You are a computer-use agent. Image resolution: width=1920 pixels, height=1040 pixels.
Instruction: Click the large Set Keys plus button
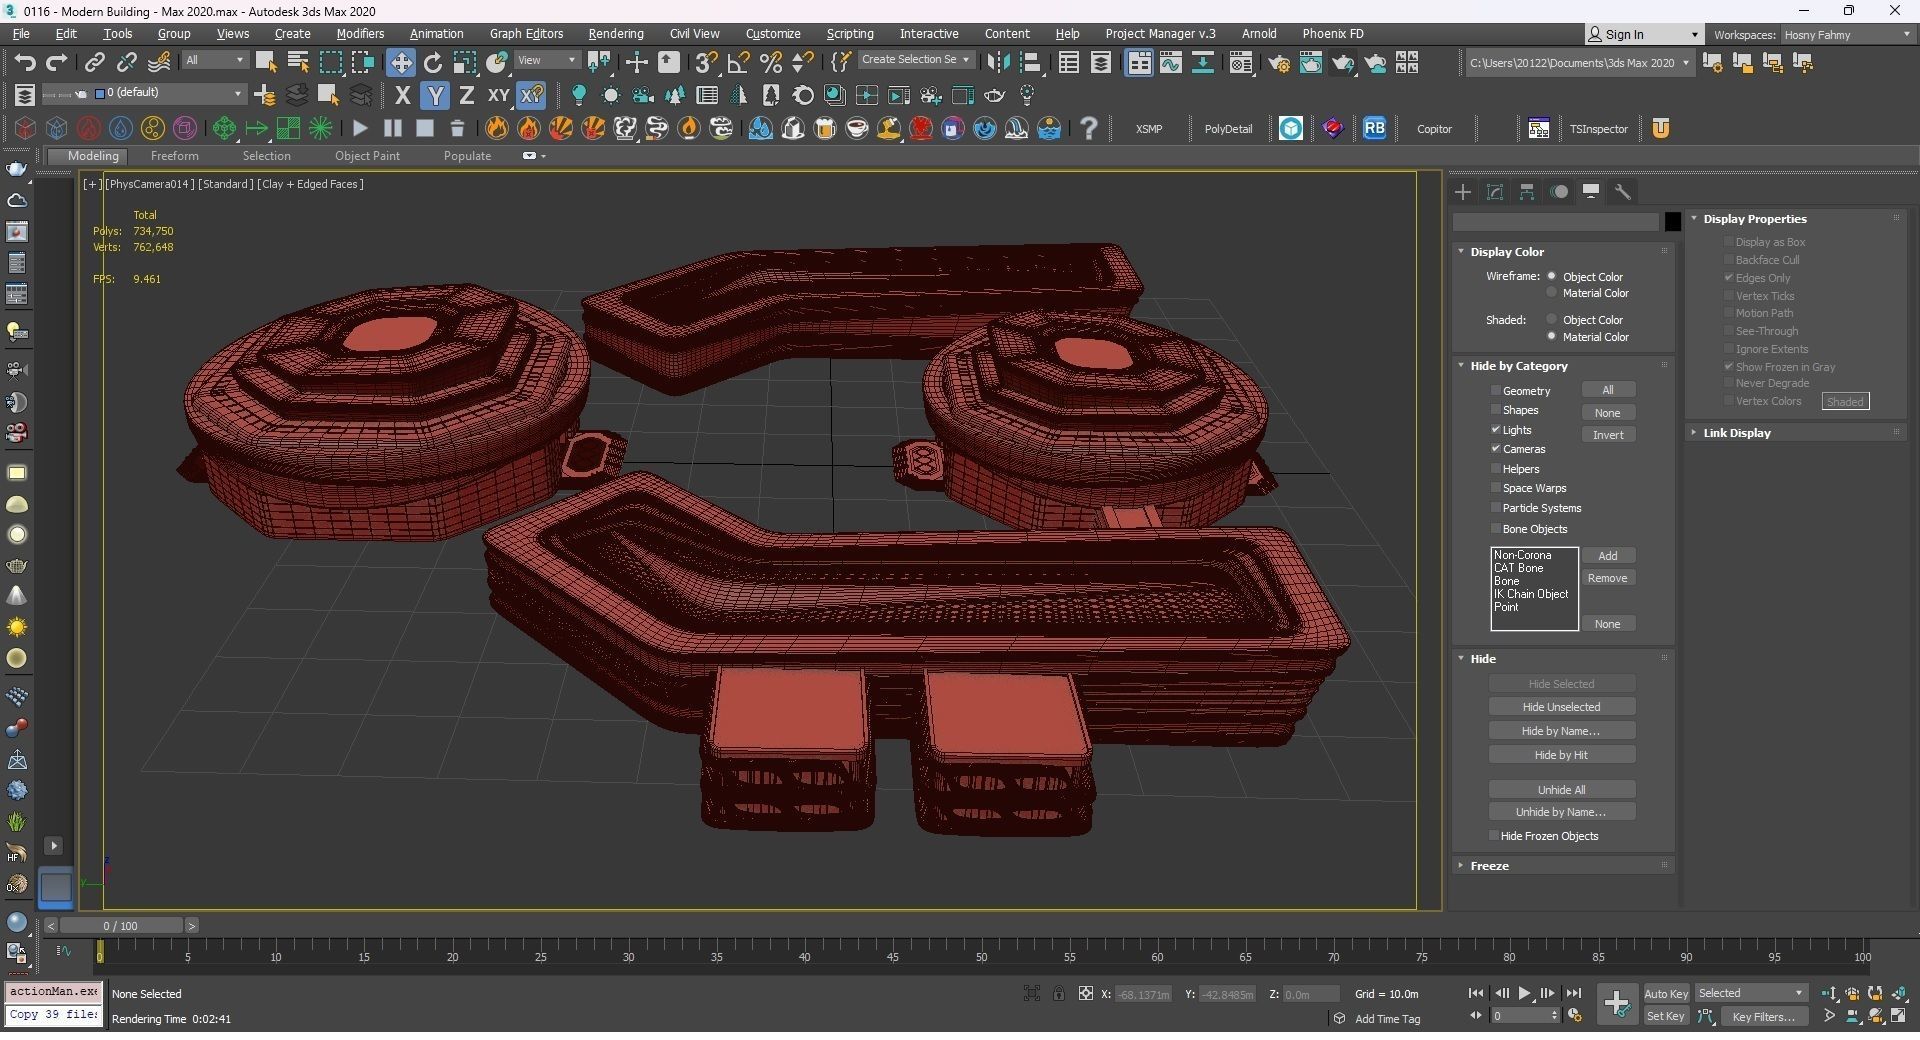(1616, 1003)
